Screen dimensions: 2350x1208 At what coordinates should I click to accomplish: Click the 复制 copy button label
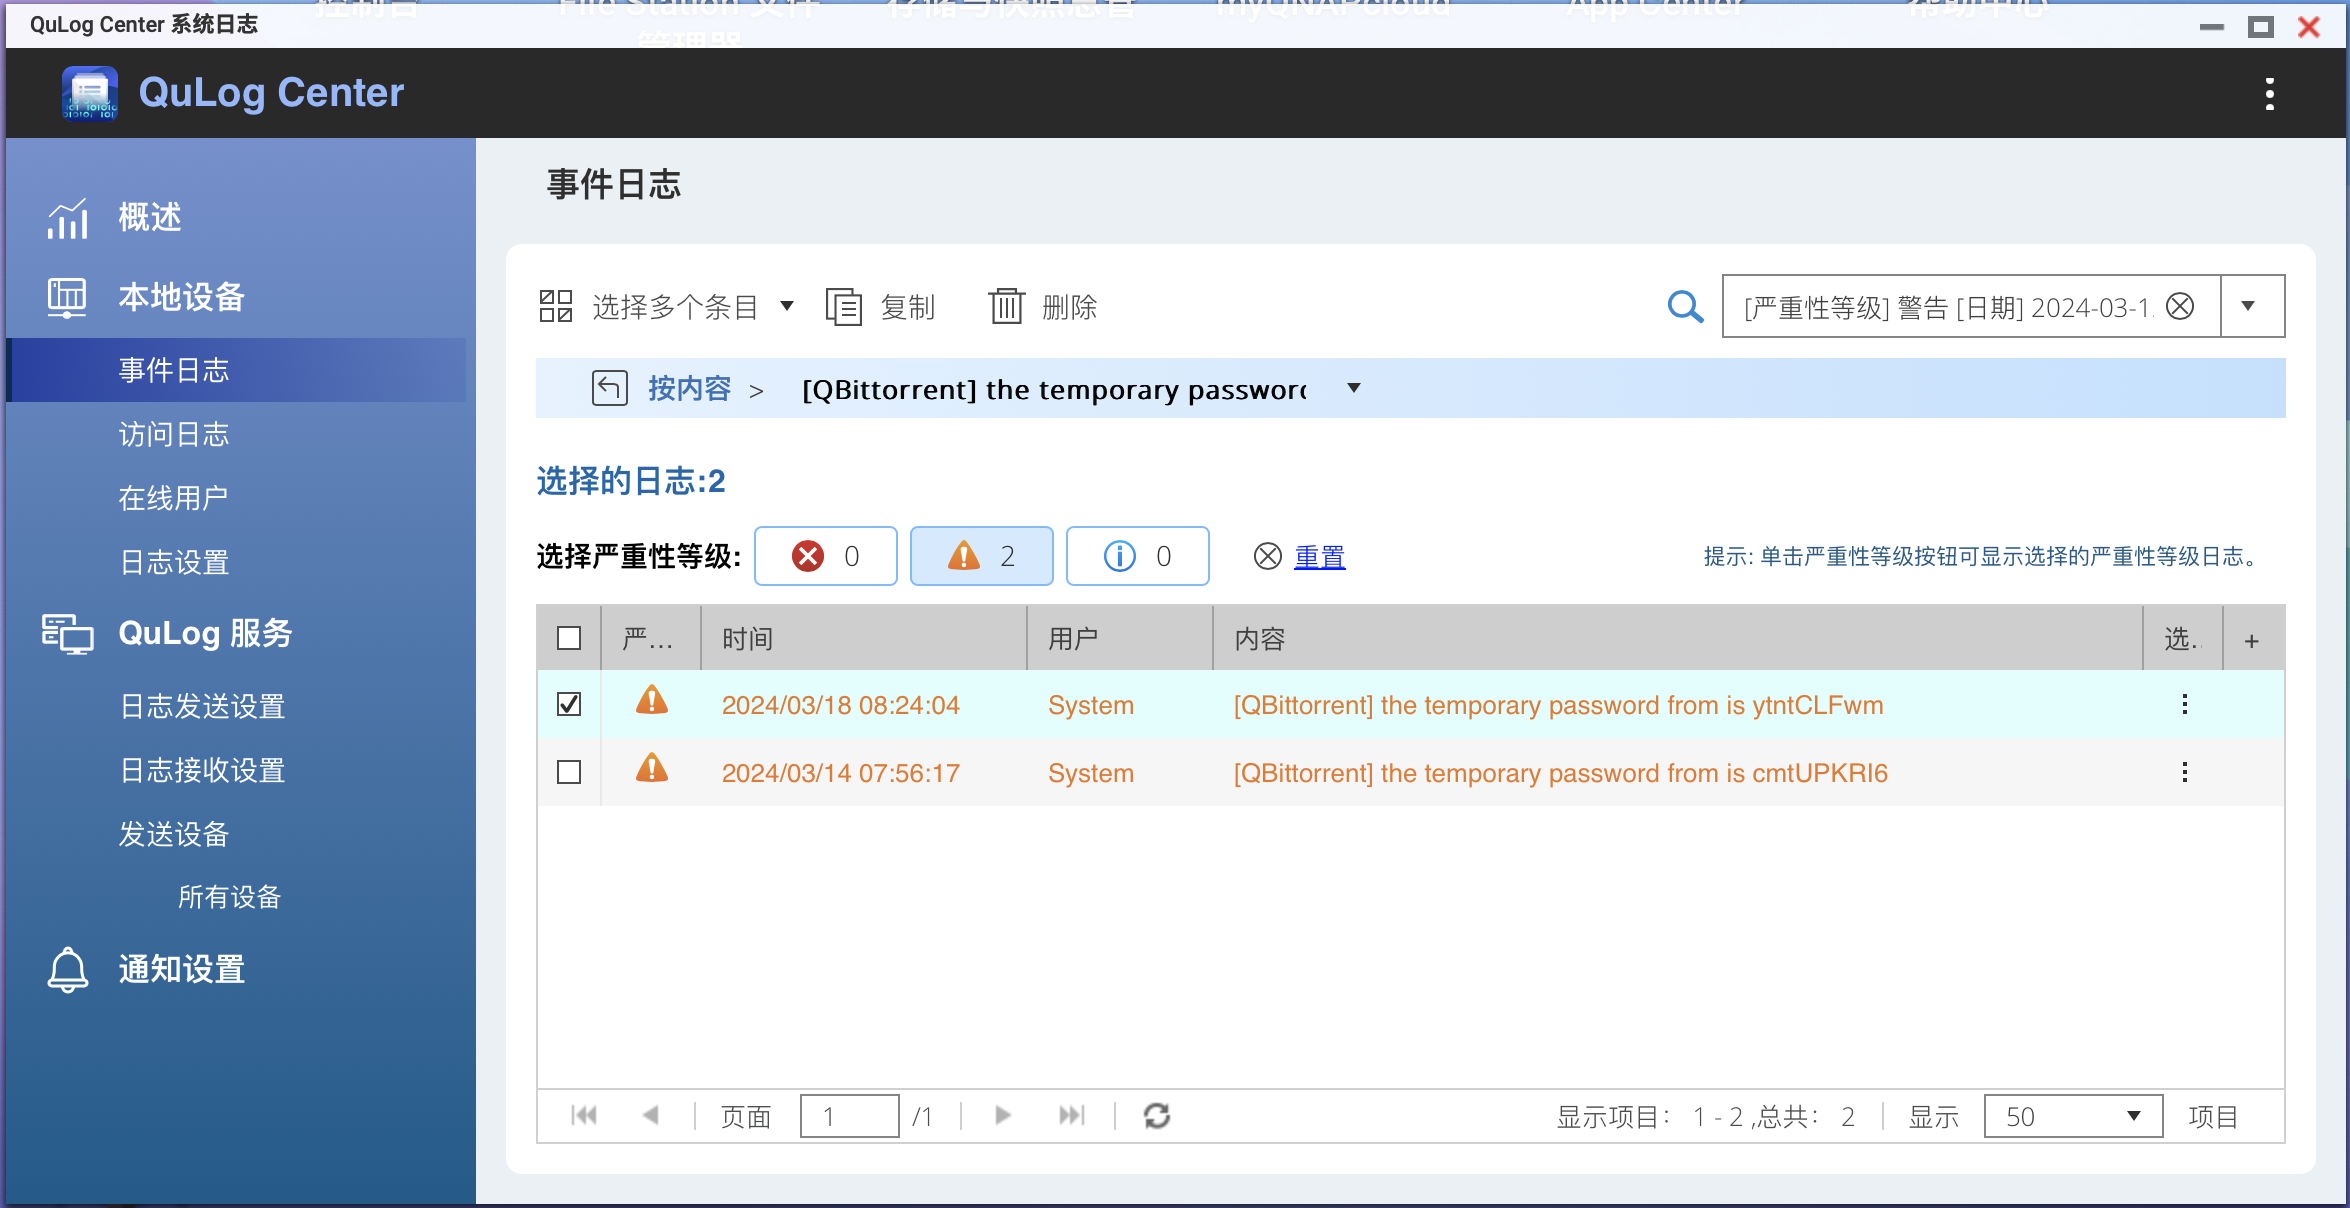[908, 306]
